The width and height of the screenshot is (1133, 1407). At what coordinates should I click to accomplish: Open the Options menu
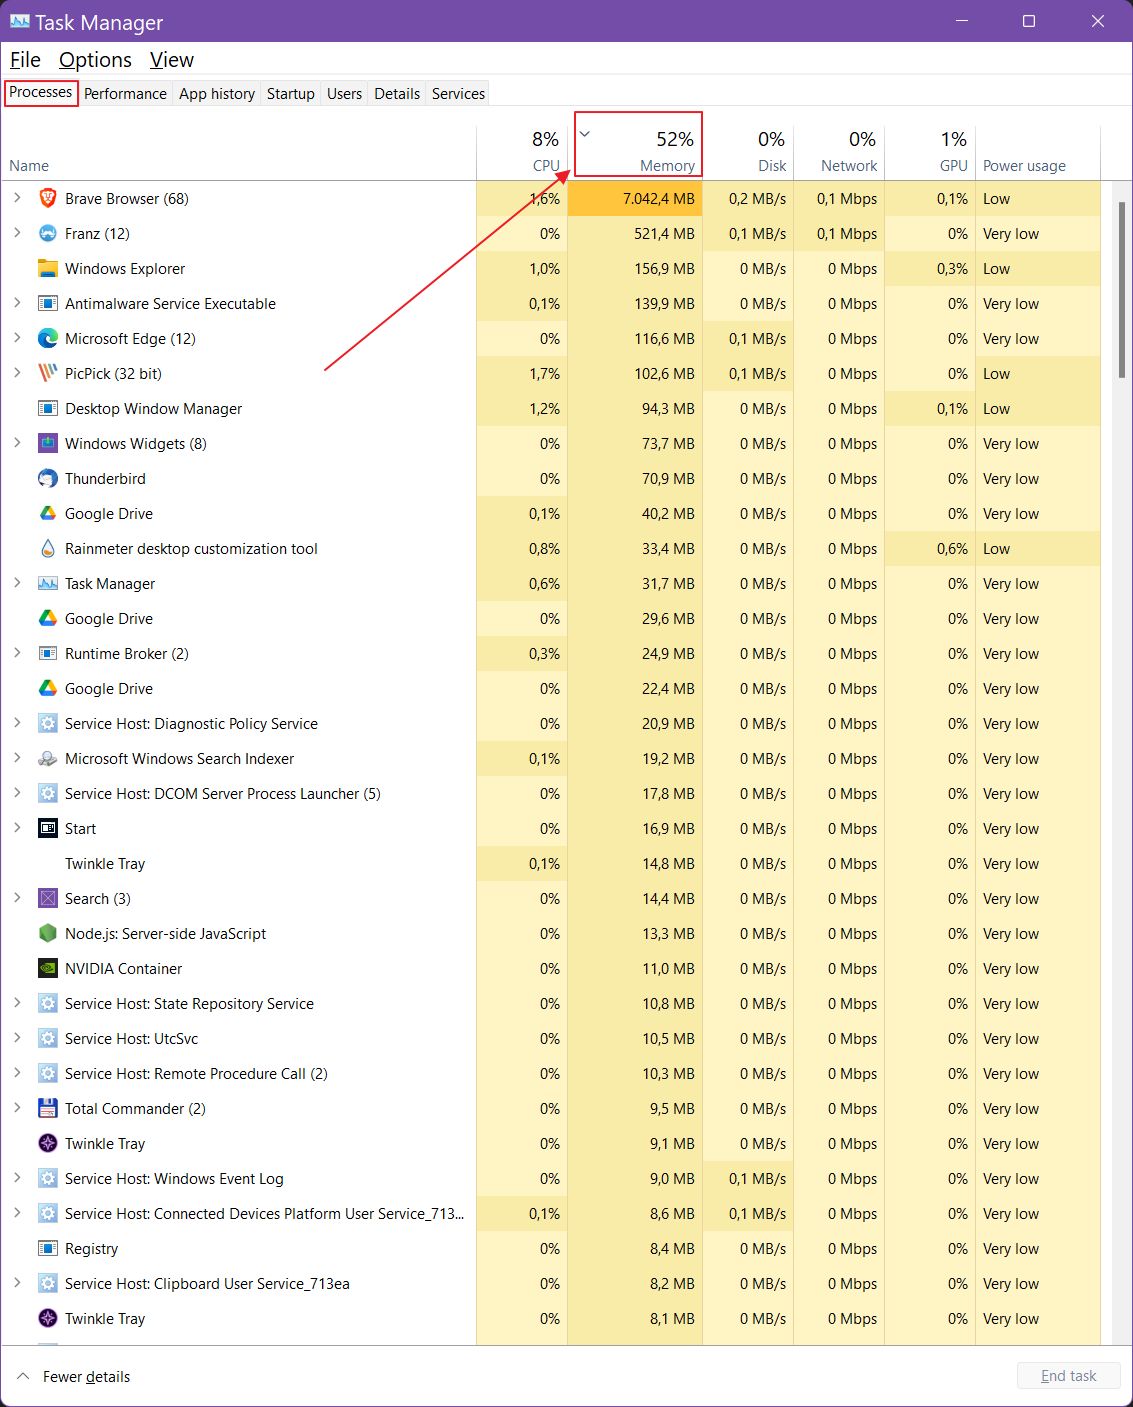[95, 59]
